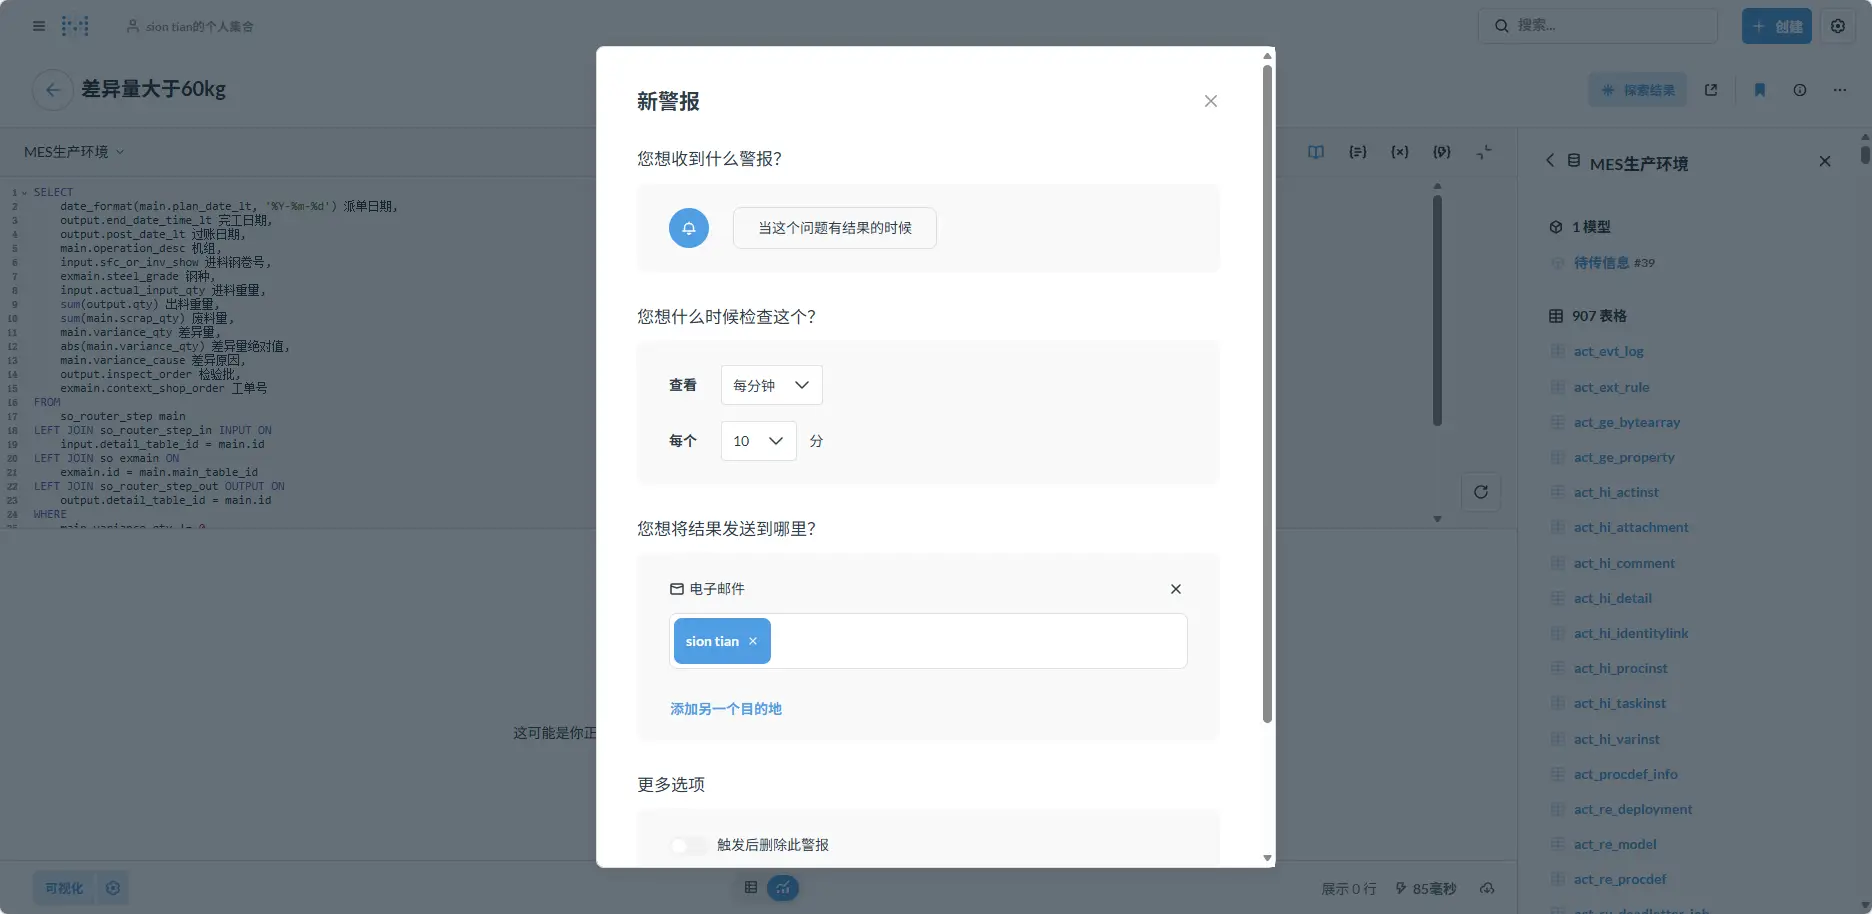This screenshot has height=914, width=1872.
Task: Click add another destination link
Action: [725, 709]
